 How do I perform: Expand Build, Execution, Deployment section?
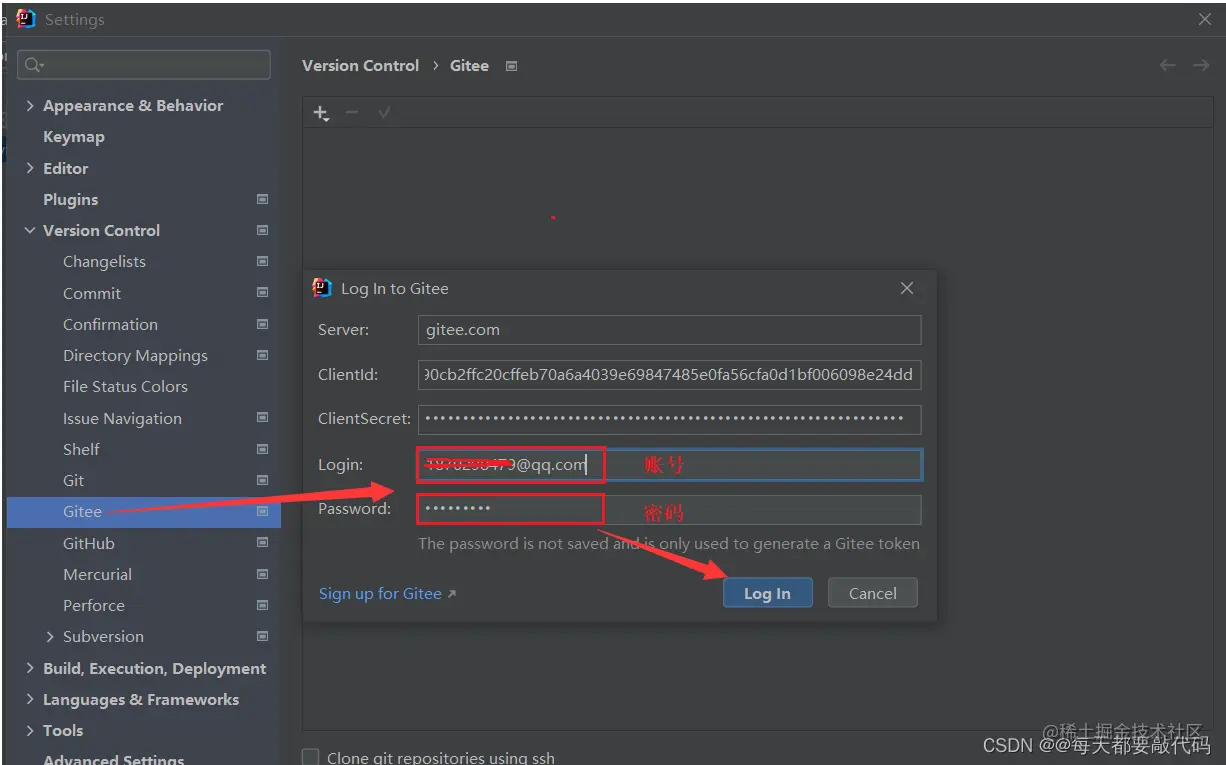(30, 668)
